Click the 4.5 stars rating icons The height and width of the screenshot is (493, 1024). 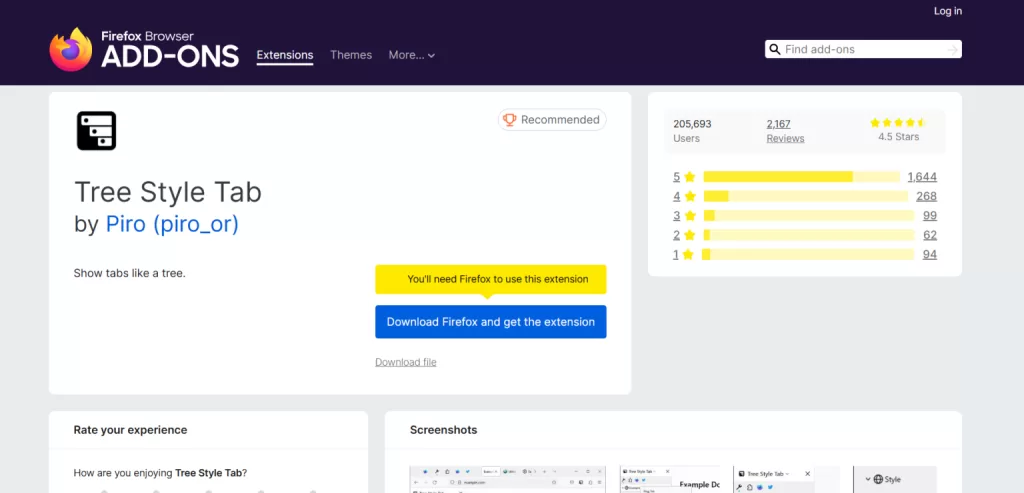(x=898, y=123)
